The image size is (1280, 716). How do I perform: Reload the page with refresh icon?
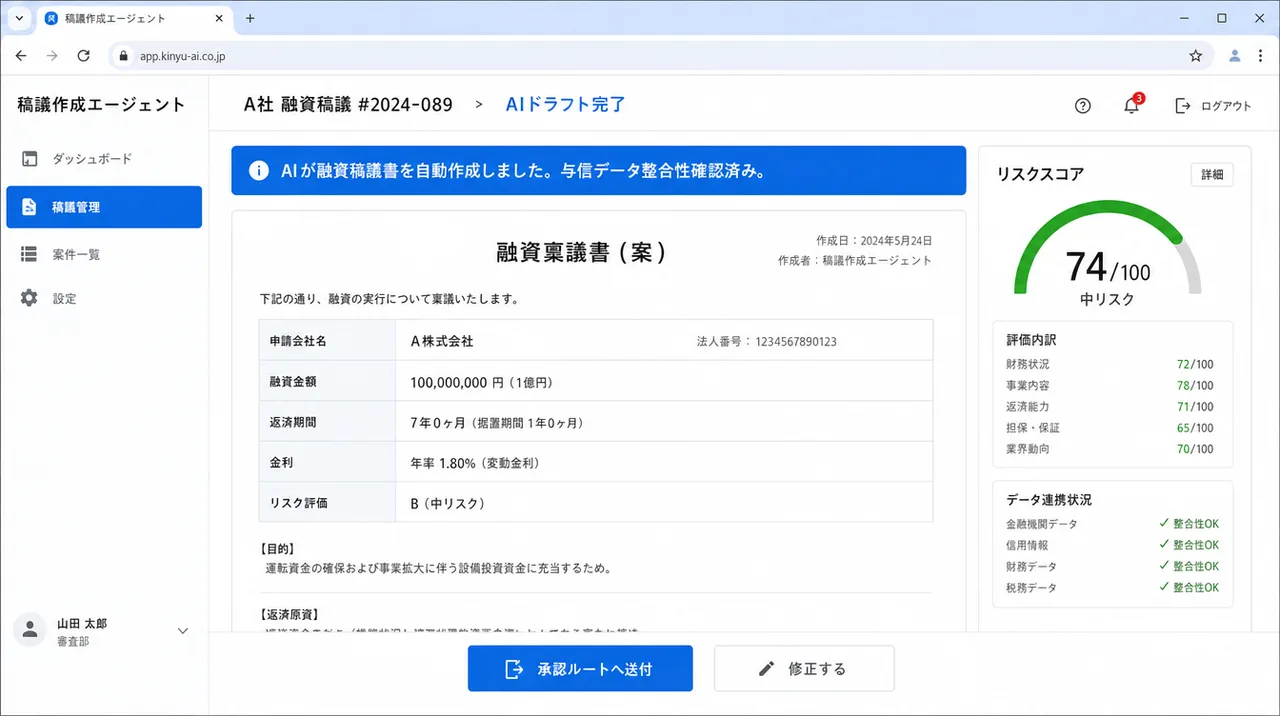tap(85, 56)
